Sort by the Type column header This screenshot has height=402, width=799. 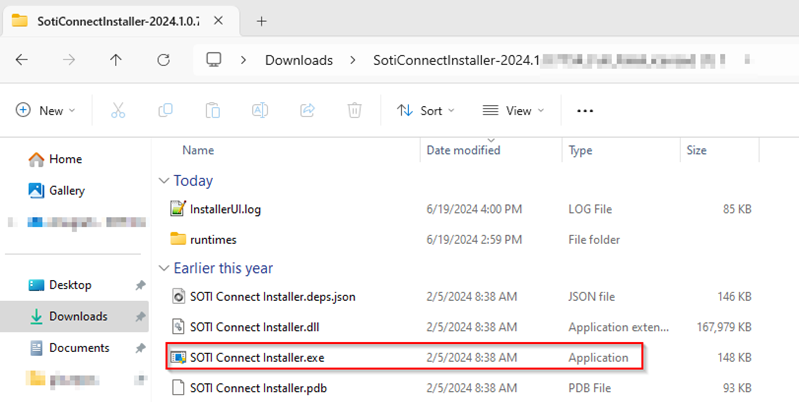[x=580, y=150]
